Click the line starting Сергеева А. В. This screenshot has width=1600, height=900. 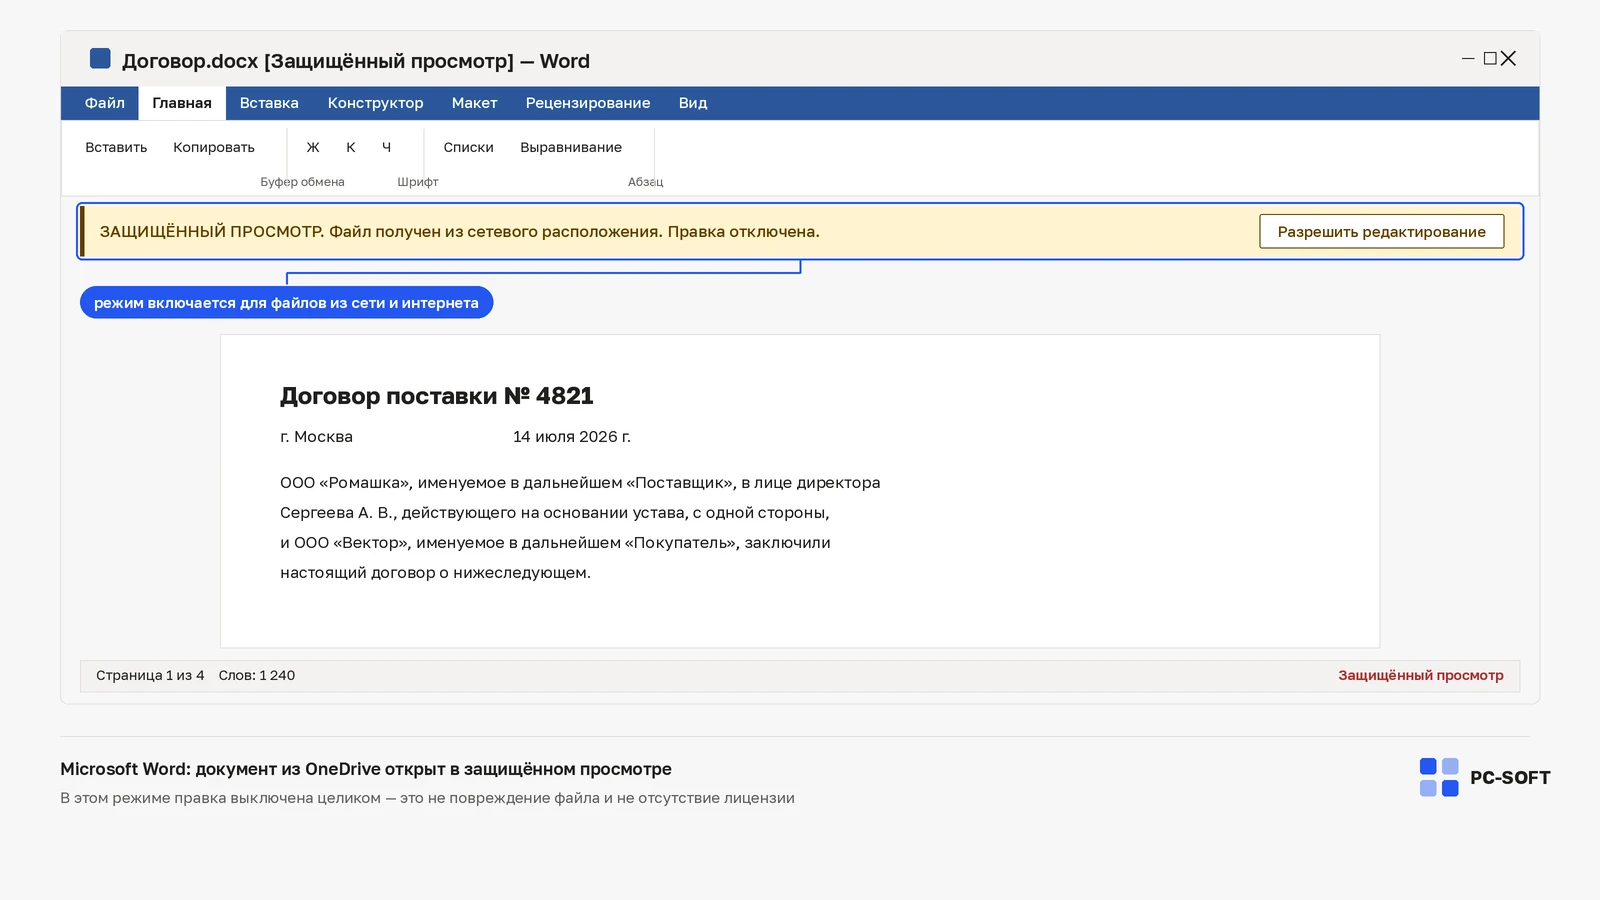coord(555,513)
